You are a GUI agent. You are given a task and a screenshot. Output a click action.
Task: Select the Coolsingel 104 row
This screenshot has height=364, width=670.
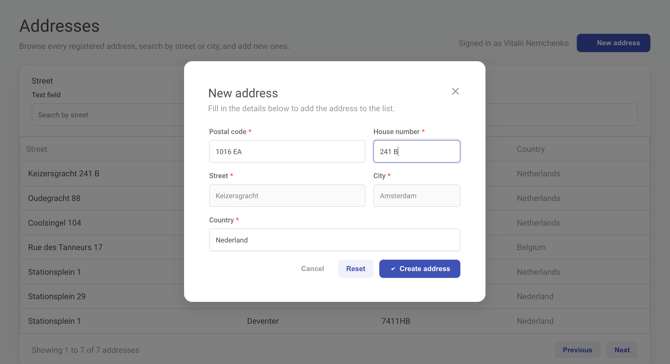click(335, 223)
